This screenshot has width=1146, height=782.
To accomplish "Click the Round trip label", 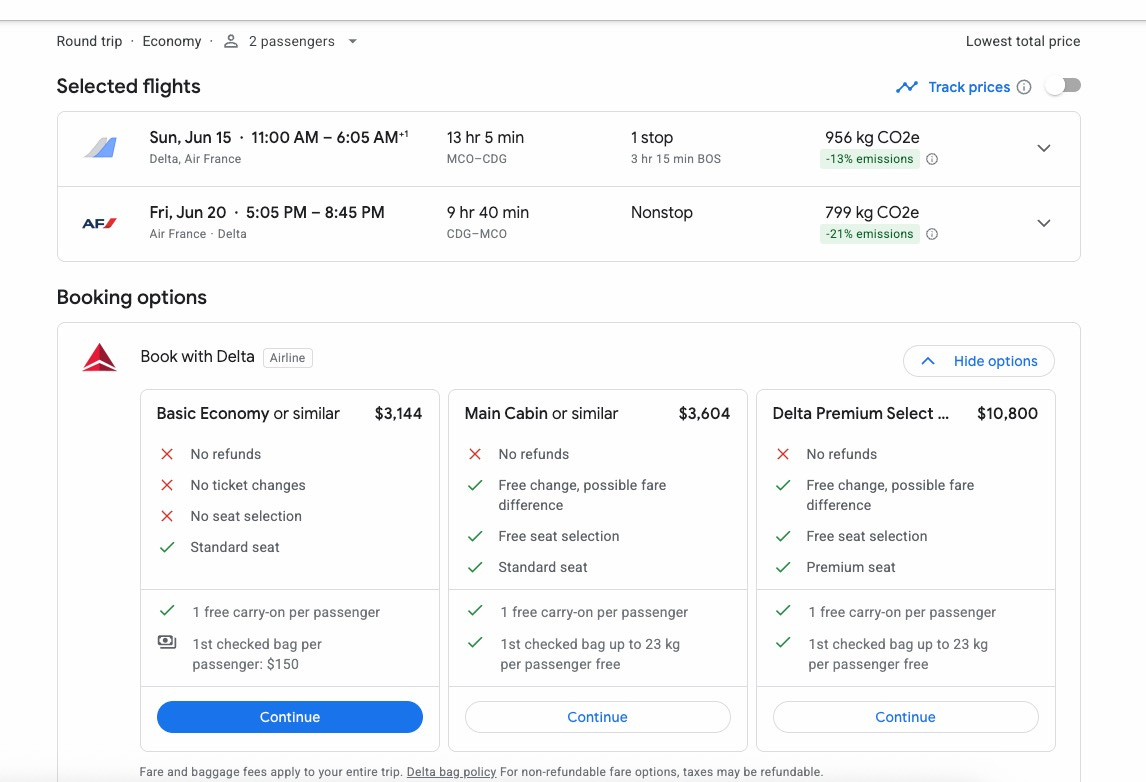I will pyautogui.click(x=89, y=42).
